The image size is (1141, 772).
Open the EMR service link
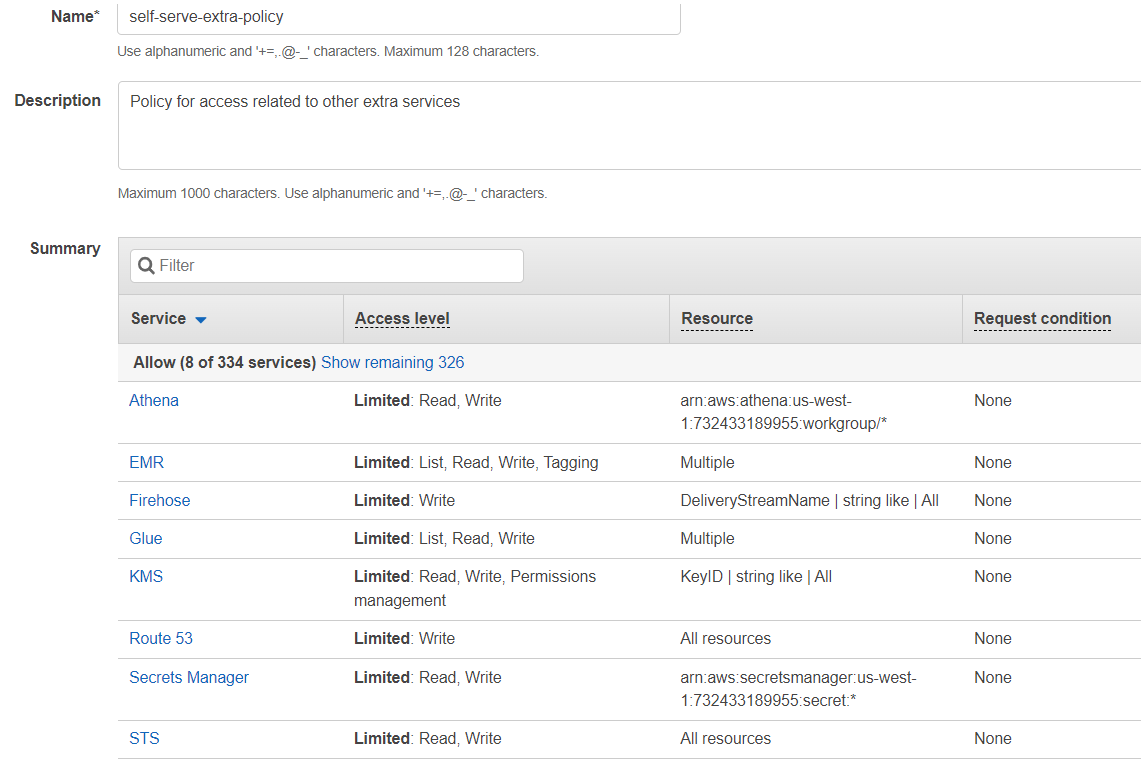[x=146, y=462]
